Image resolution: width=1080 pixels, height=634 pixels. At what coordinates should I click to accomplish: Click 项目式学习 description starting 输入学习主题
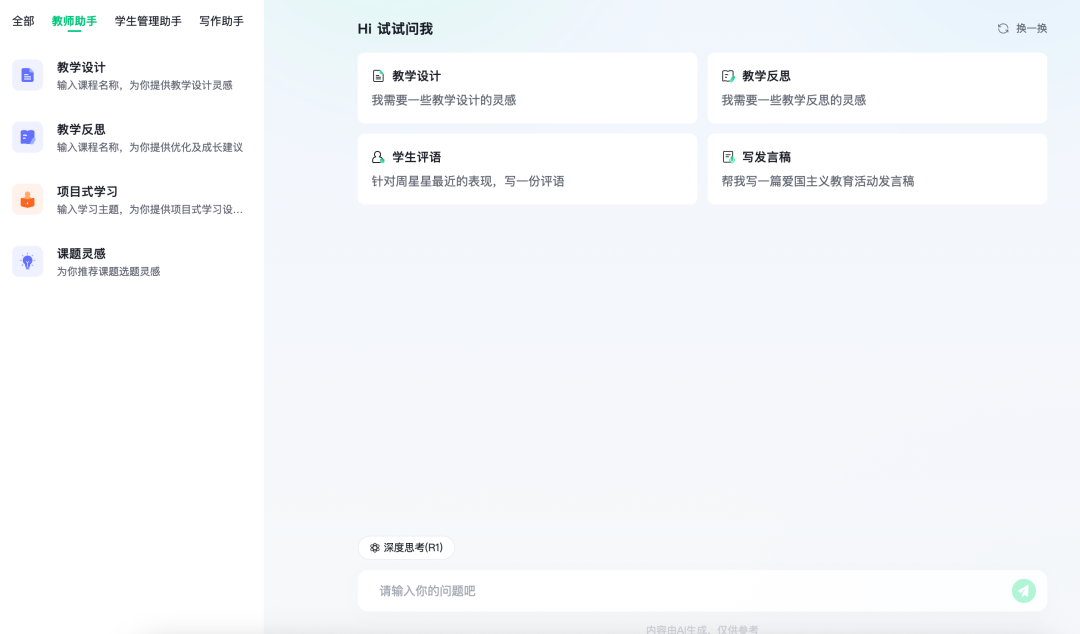click(149, 209)
